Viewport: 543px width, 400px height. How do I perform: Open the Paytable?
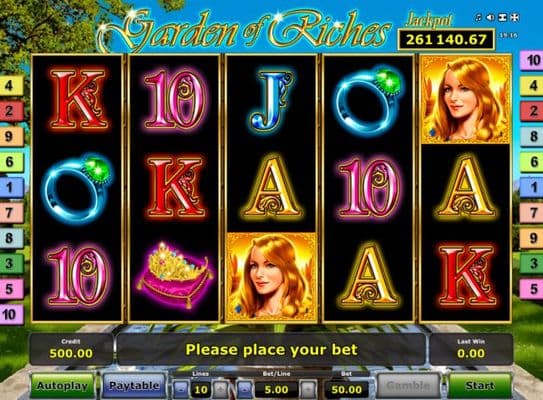(134, 385)
